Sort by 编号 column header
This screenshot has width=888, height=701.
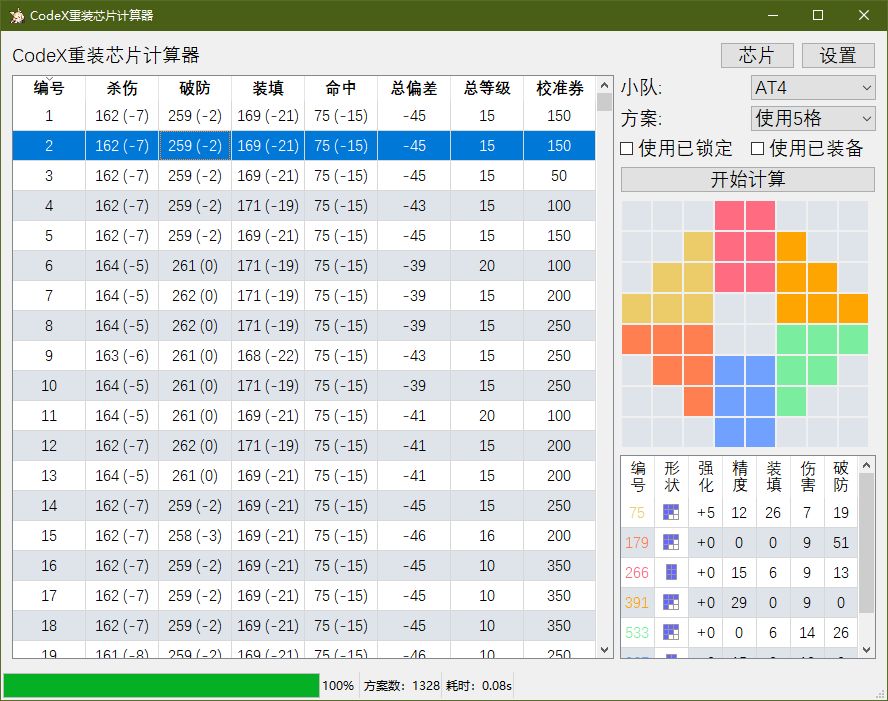point(49,88)
